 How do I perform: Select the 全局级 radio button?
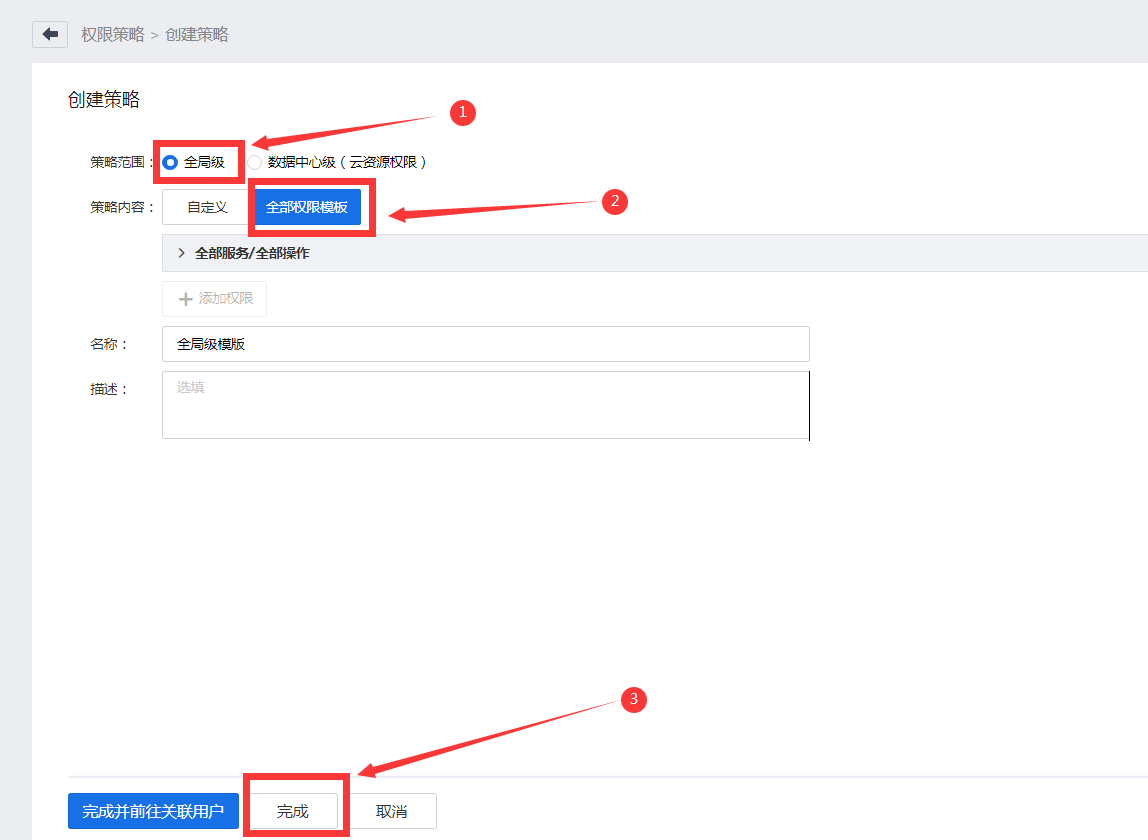coord(170,162)
